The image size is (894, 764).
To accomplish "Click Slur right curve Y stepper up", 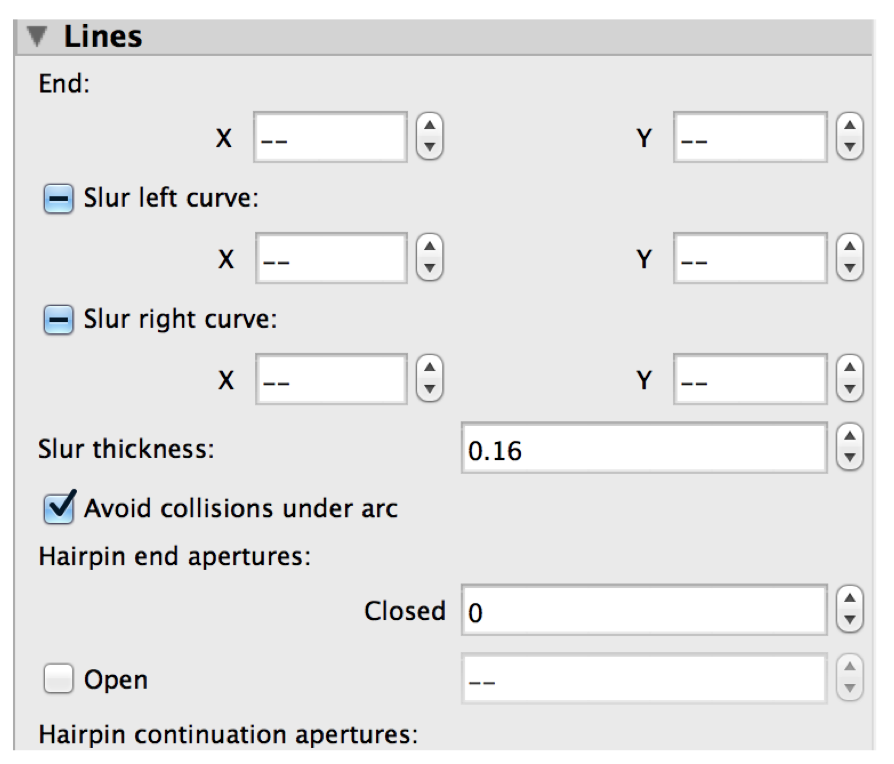I will click(x=849, y=373).
